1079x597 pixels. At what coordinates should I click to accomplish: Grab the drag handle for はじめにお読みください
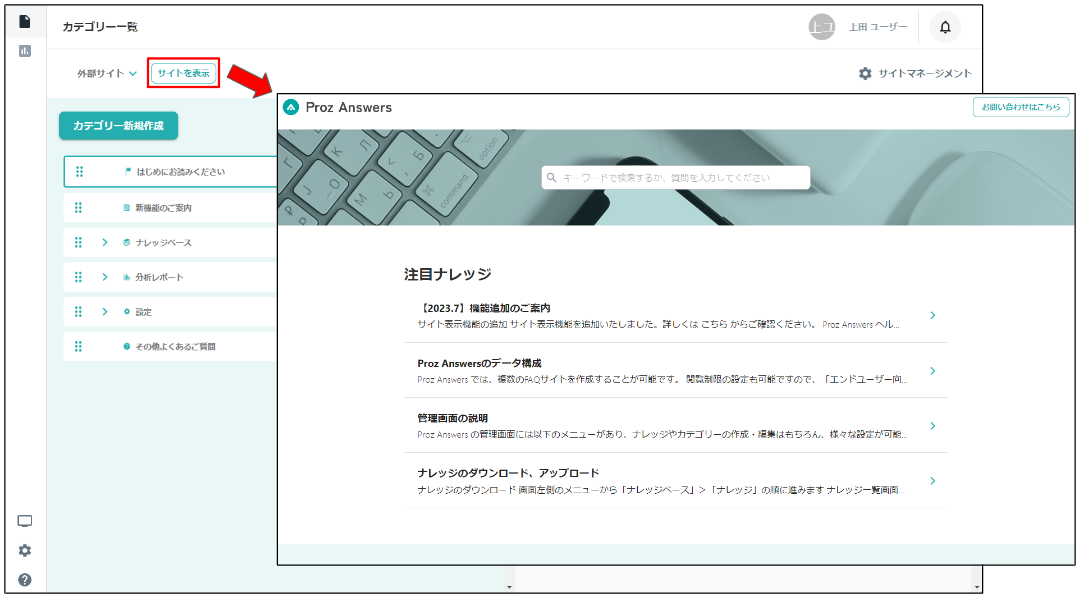[x=79, y=172]
